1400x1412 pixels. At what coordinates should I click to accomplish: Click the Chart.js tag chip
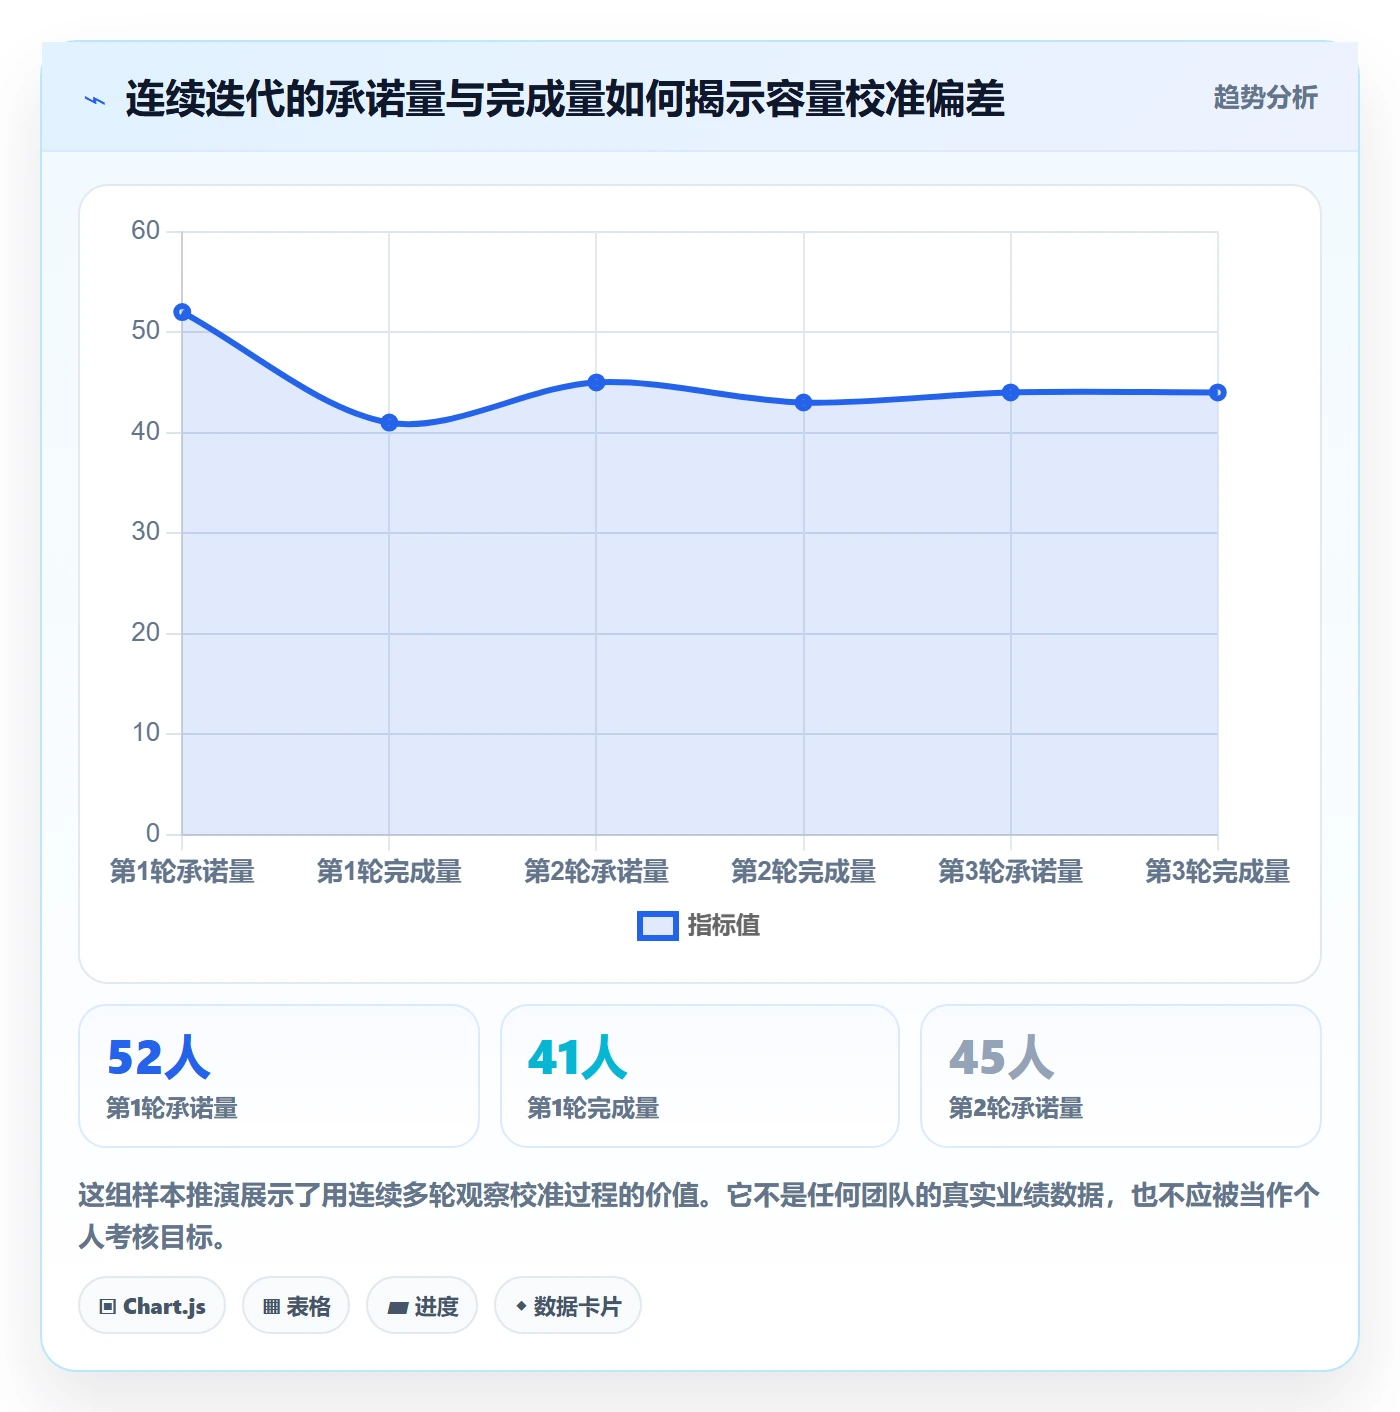(152, 1306)
